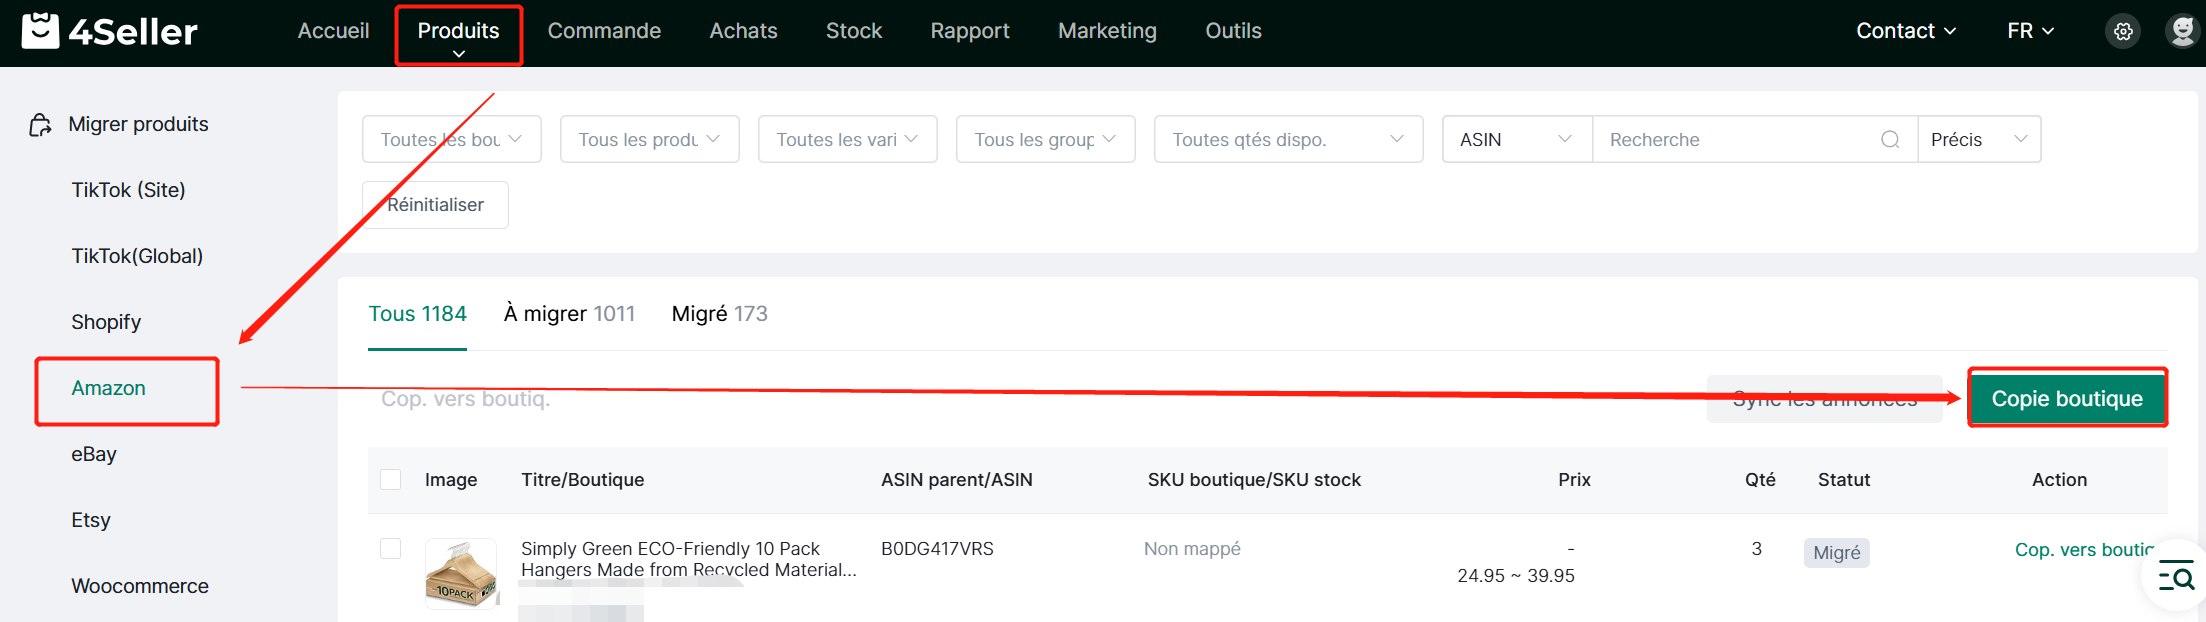
Task: Open the Marketing menu
Action: 1107,31
